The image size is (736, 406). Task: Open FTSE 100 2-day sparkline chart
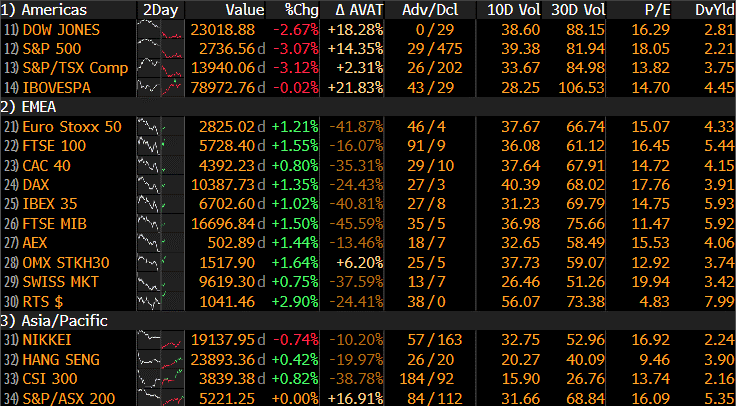coord(160,146)
